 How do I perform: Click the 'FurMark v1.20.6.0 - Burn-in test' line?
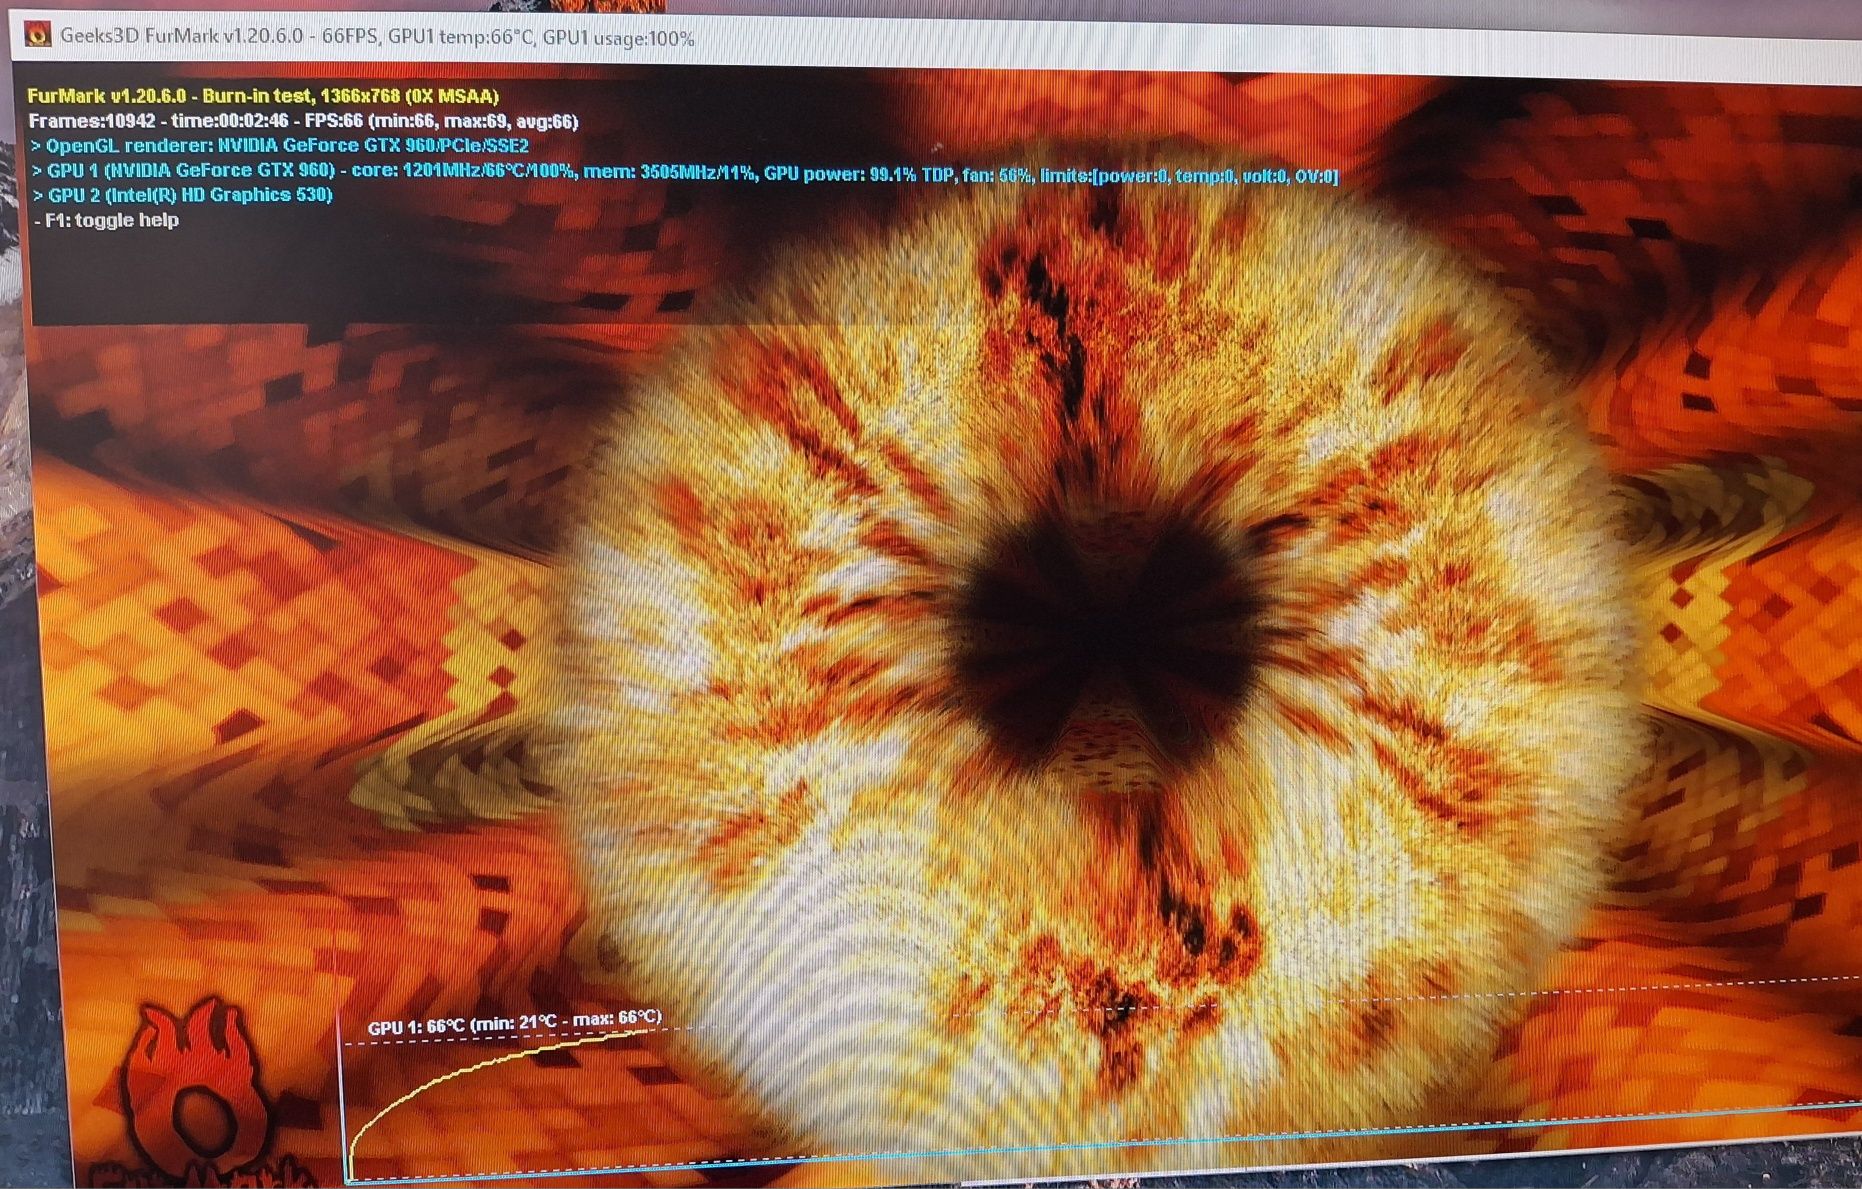tap(263, 96)
